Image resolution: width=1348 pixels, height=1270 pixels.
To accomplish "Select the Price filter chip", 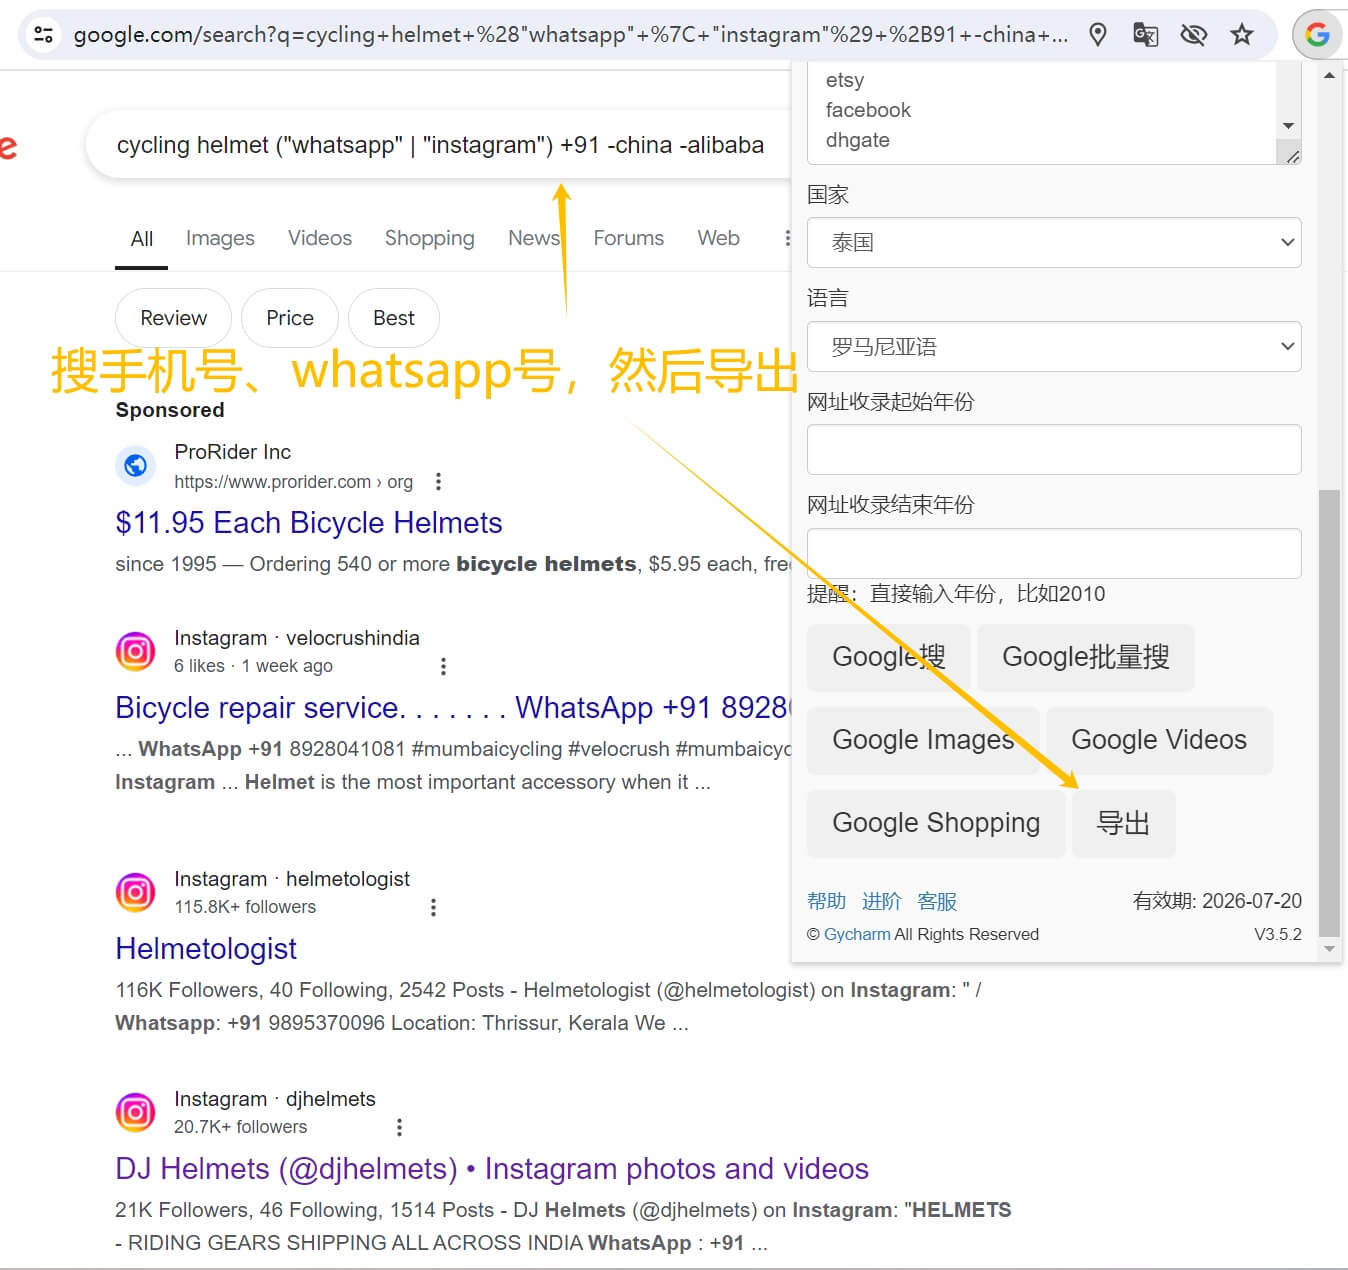I will tap(290, 318).
